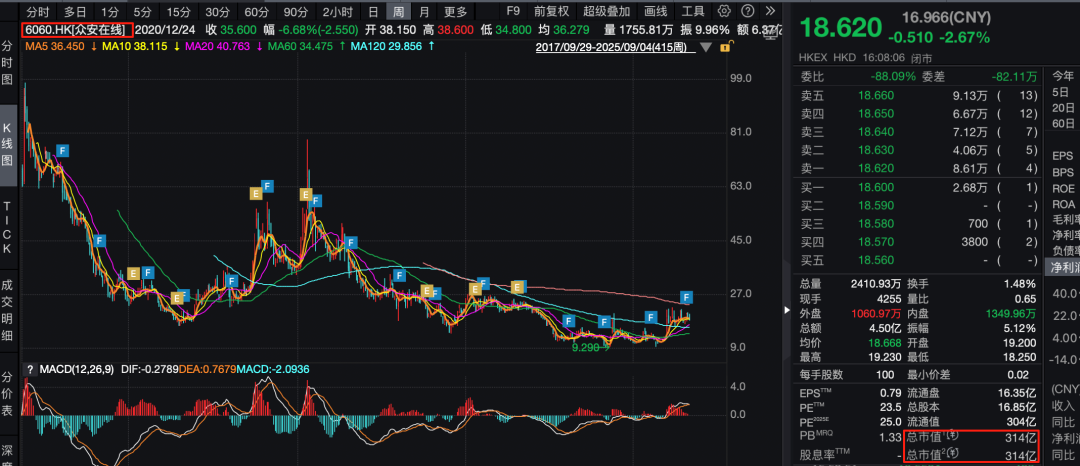Click the ROE row in right panel

[x=1063, y=188]
